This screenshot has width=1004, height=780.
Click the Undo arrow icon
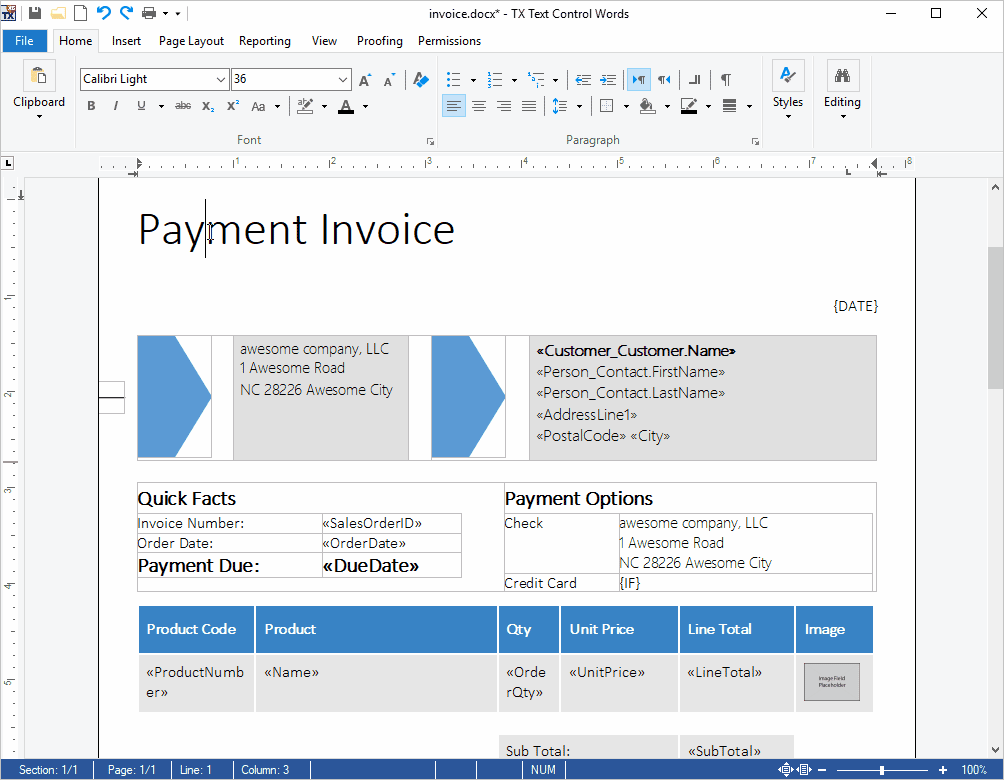click(103, 13)
